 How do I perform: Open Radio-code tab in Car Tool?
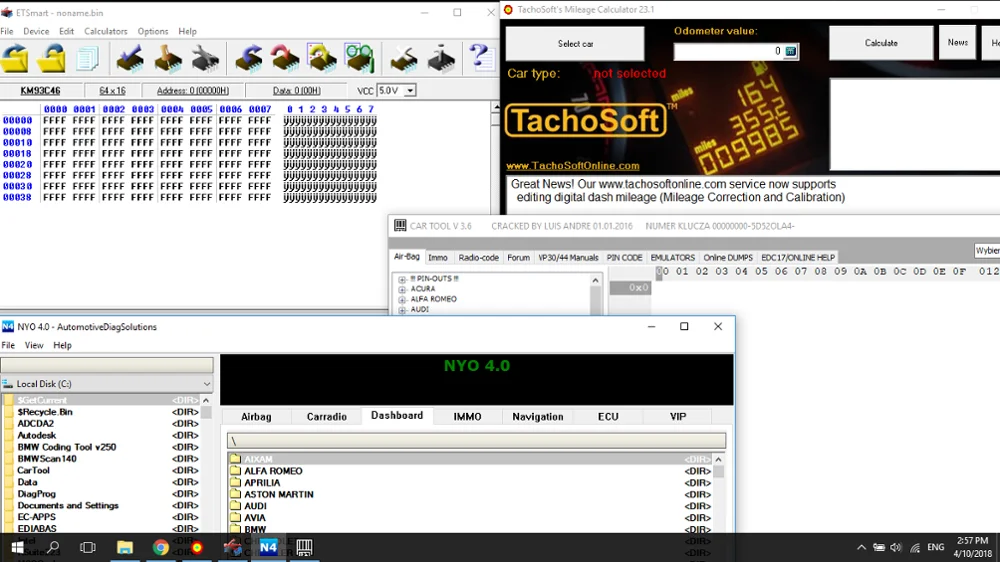tap(478, 258)
